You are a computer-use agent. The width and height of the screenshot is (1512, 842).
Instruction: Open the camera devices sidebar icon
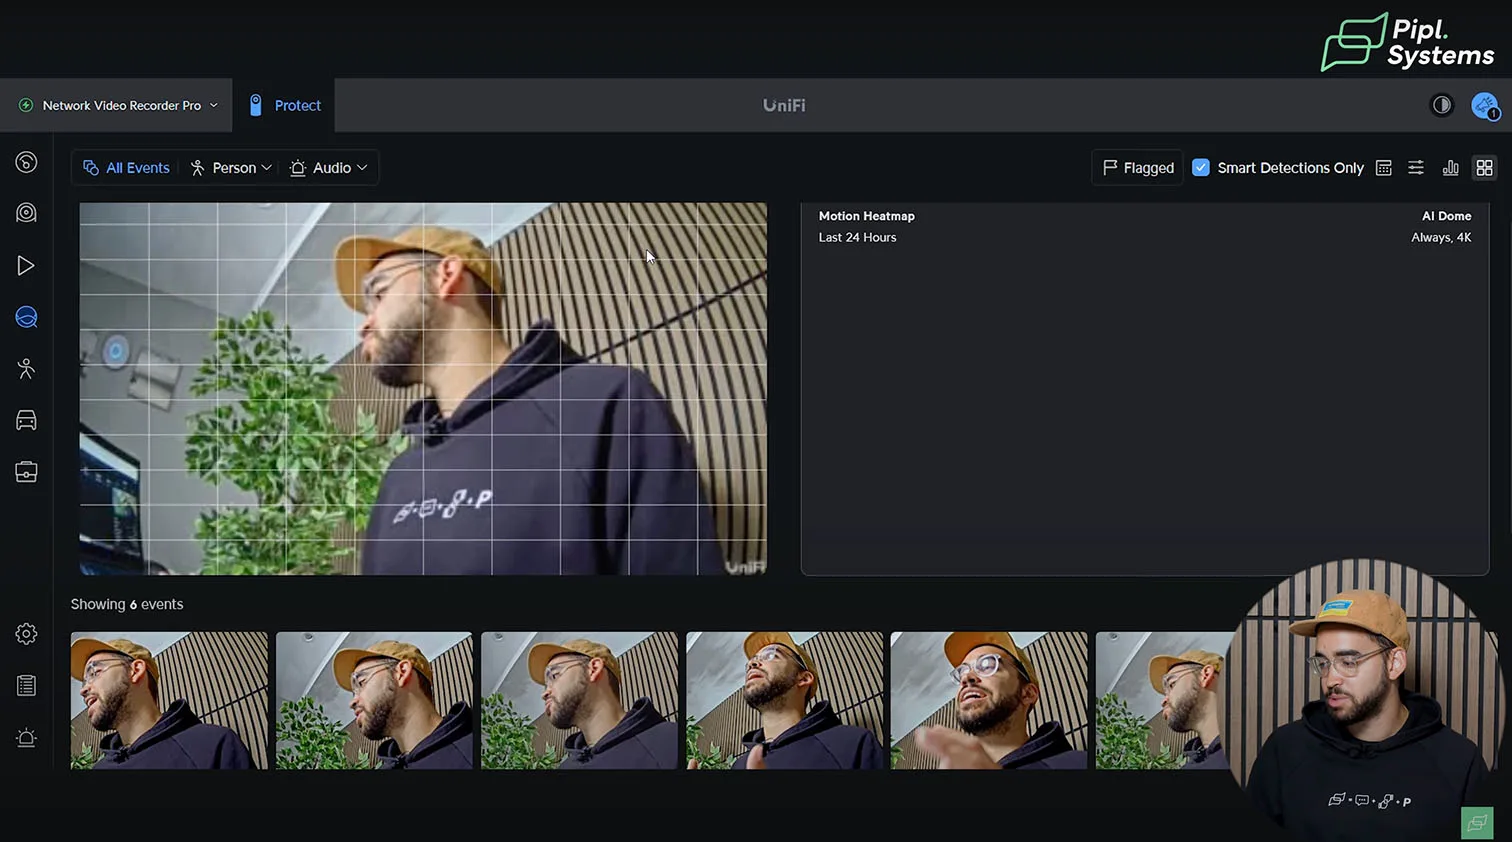point(26,213)
